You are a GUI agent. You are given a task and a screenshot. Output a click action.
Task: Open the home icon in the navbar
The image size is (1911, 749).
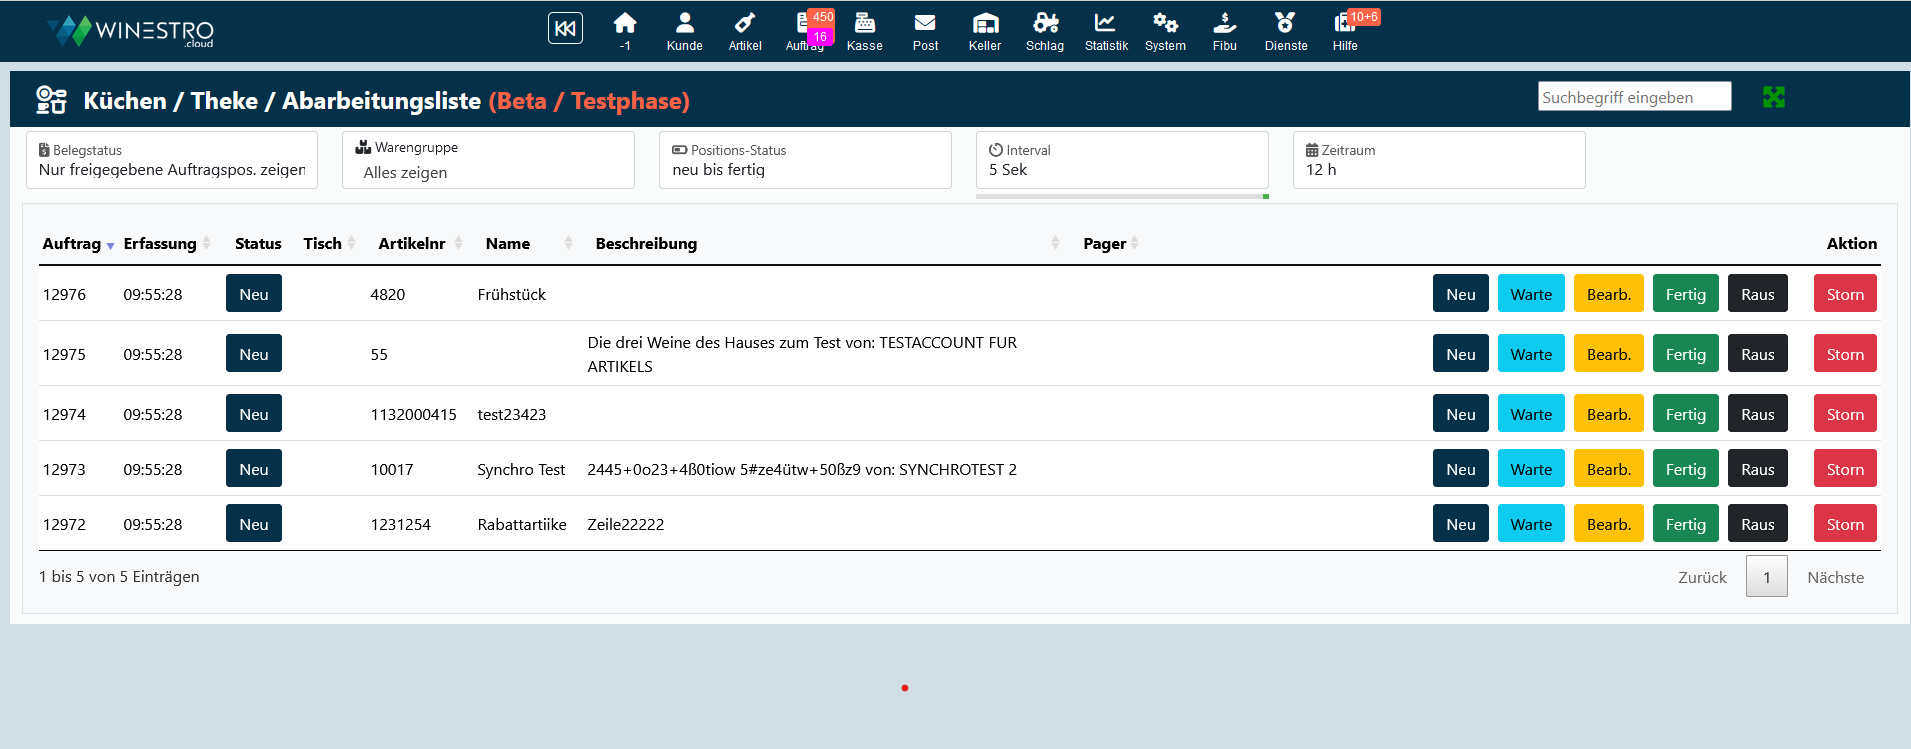pos(625,24)
